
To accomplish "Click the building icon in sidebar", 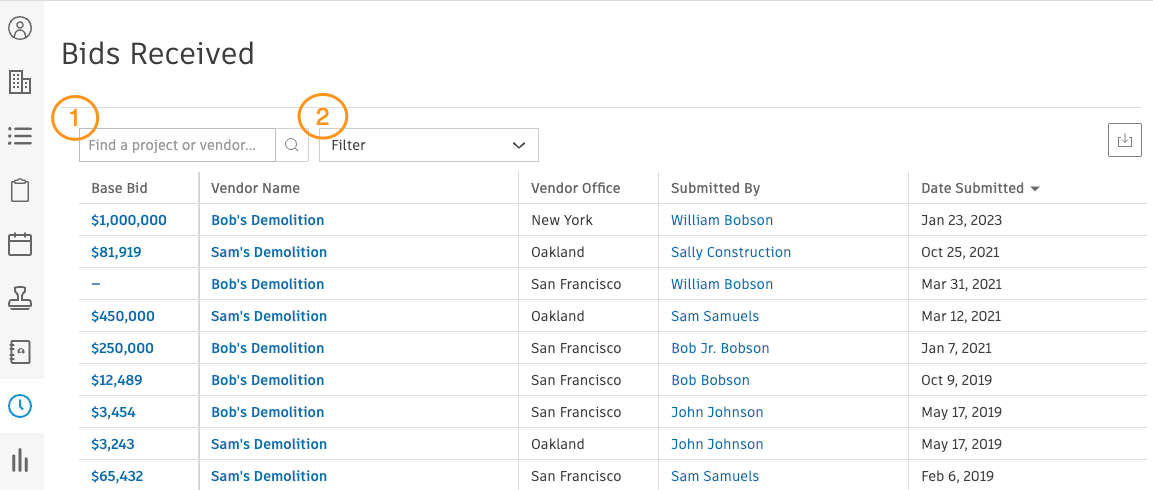I will [x=20, y=82].
